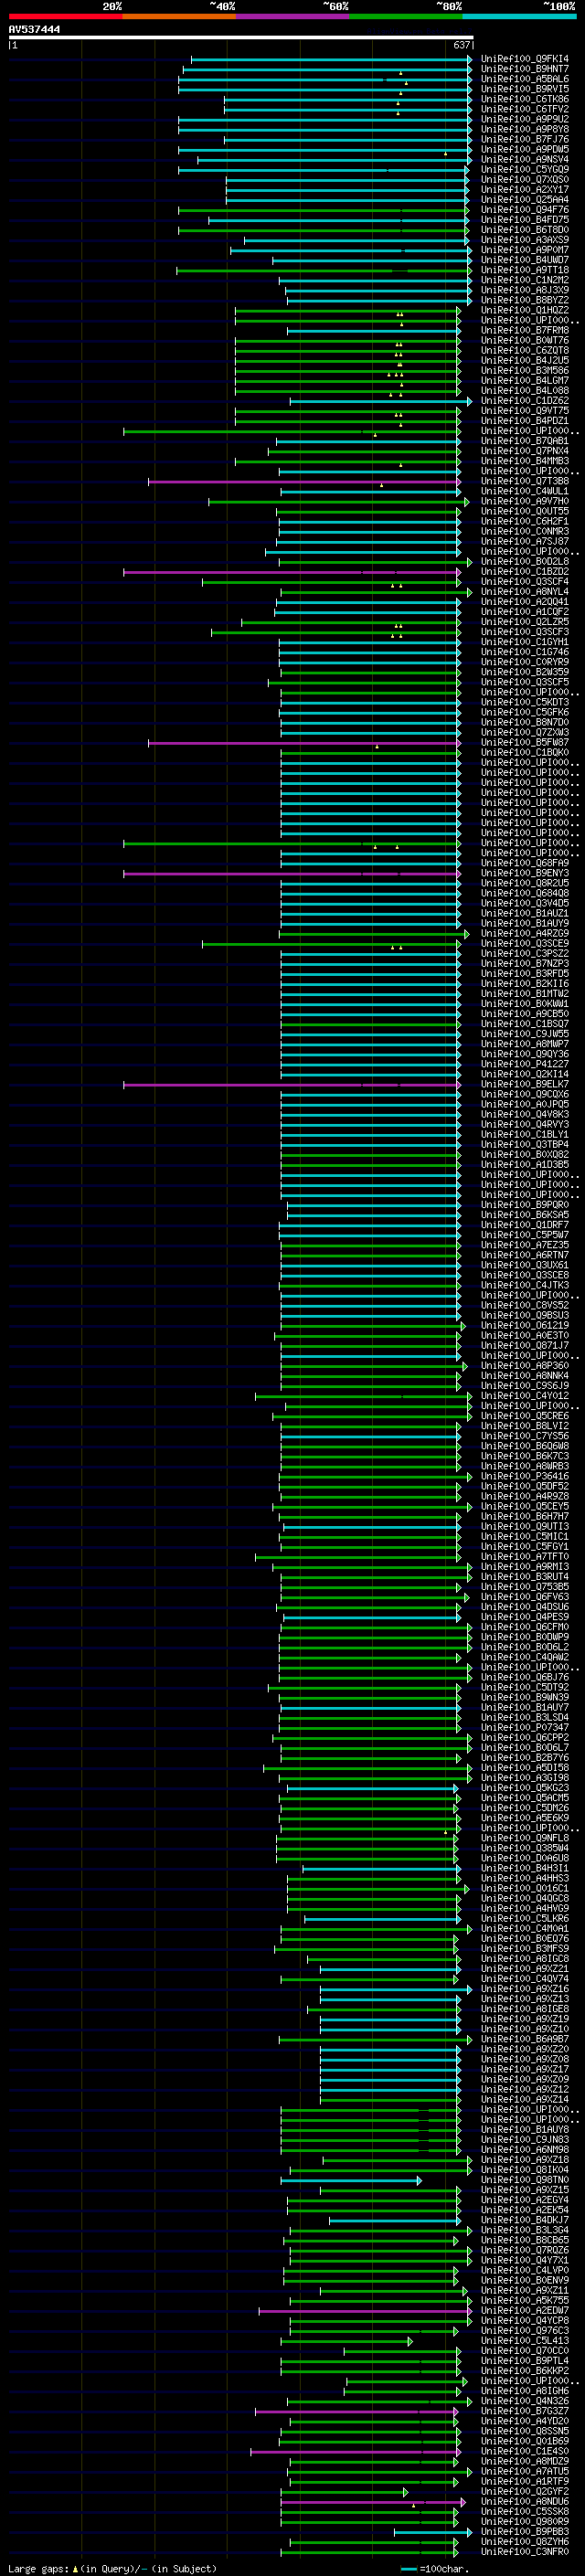Select UniRef100_C5SSK8 hit name

[525, 2512]
